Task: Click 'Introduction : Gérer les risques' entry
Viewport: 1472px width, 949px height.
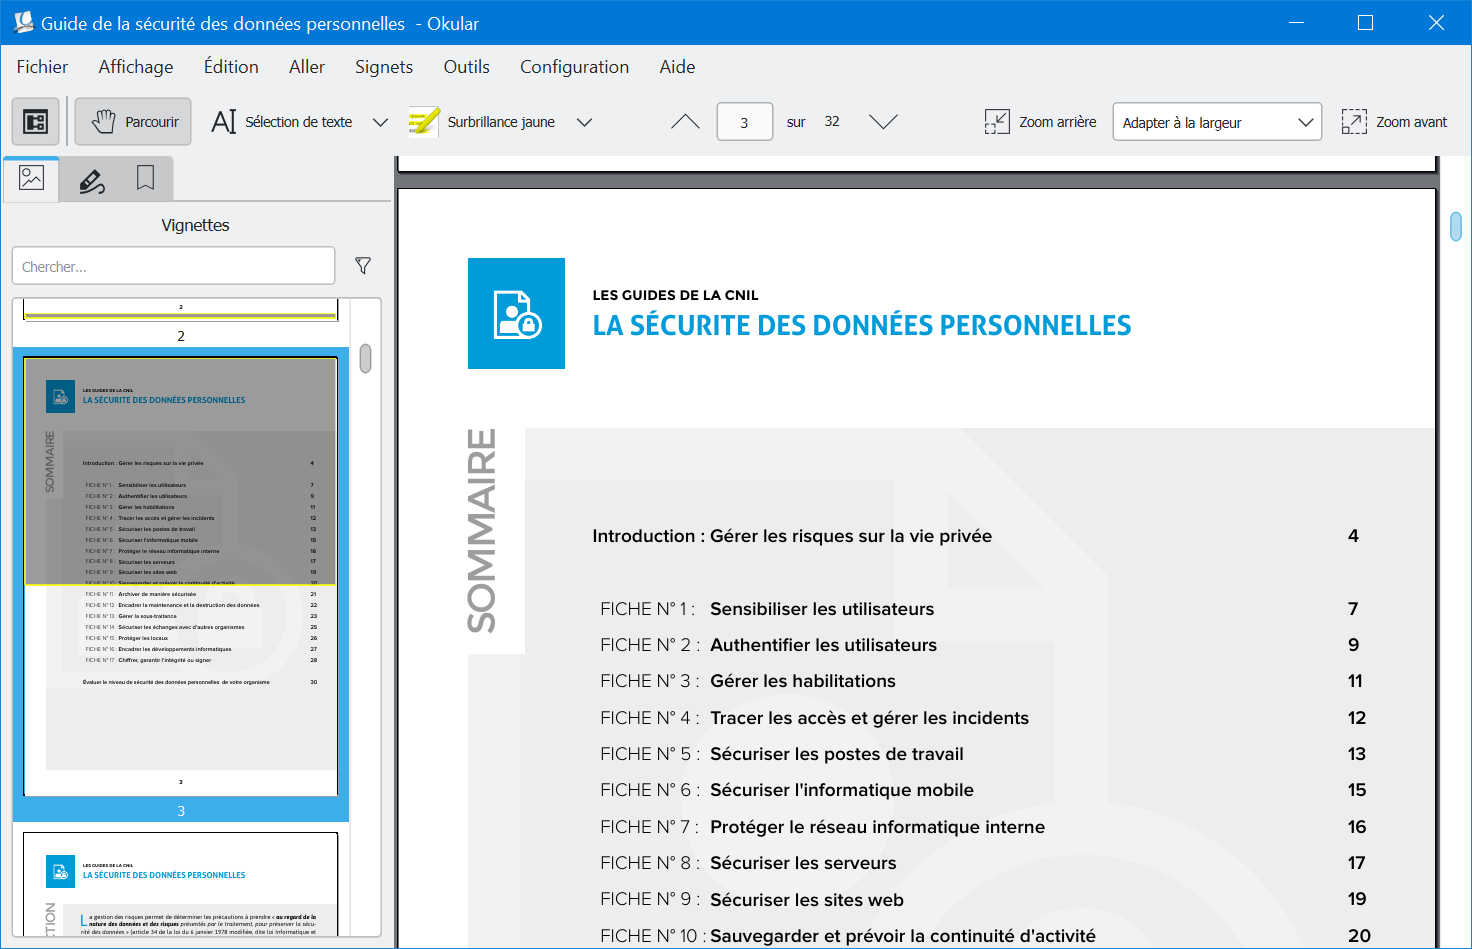Action: (x=792, y=536)
